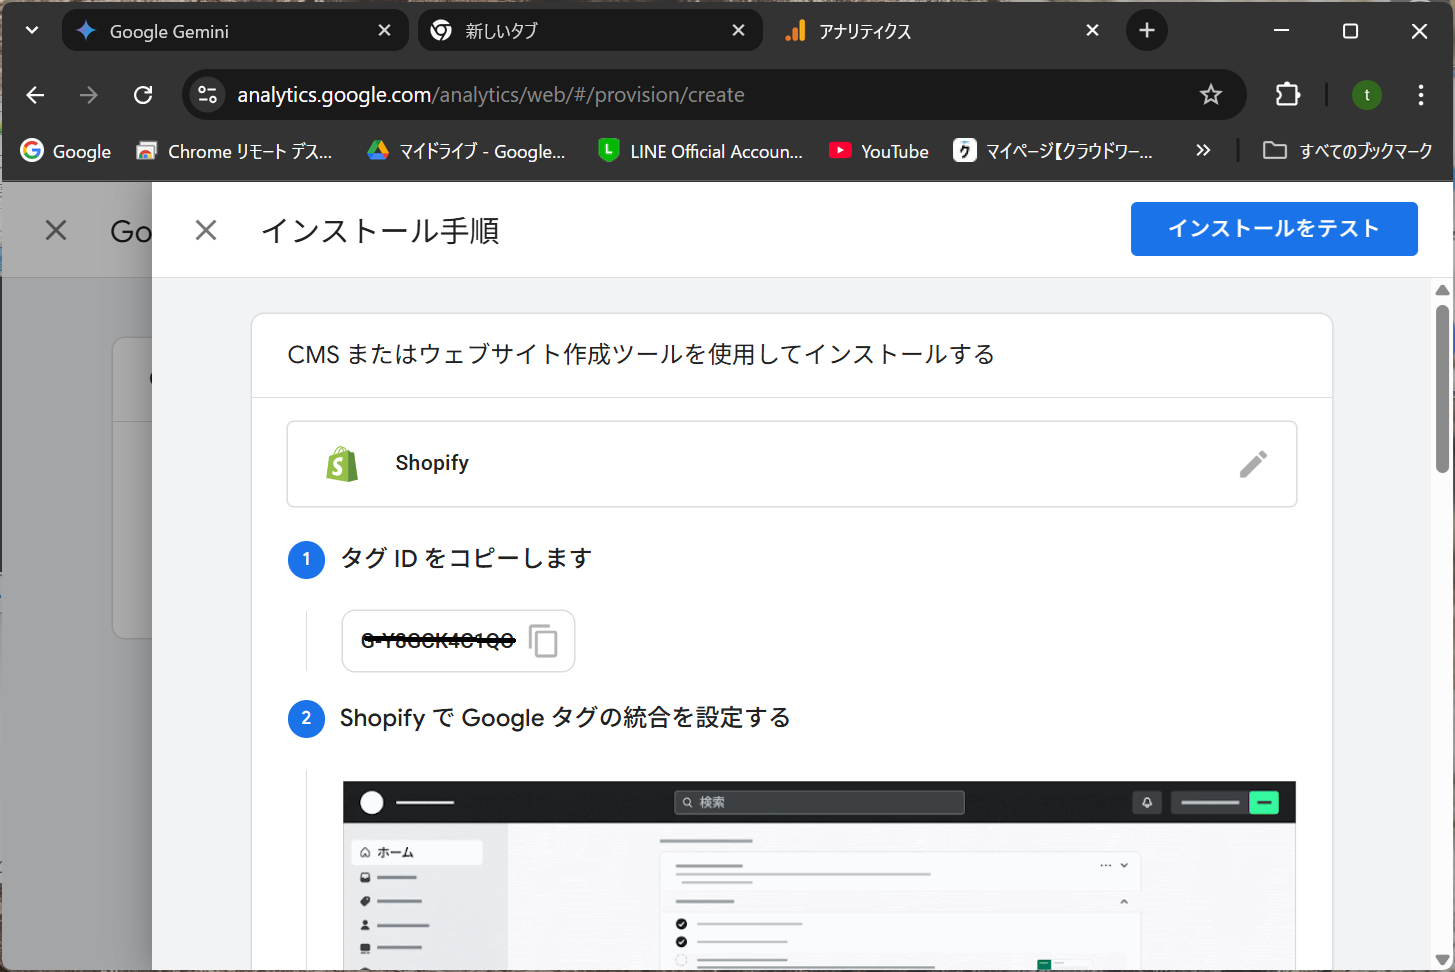Image resolution: width=1455 pixels, height=972 pixels.
Task: Open the Chrome リモート デス... bookmark
Action: [234, 151]
